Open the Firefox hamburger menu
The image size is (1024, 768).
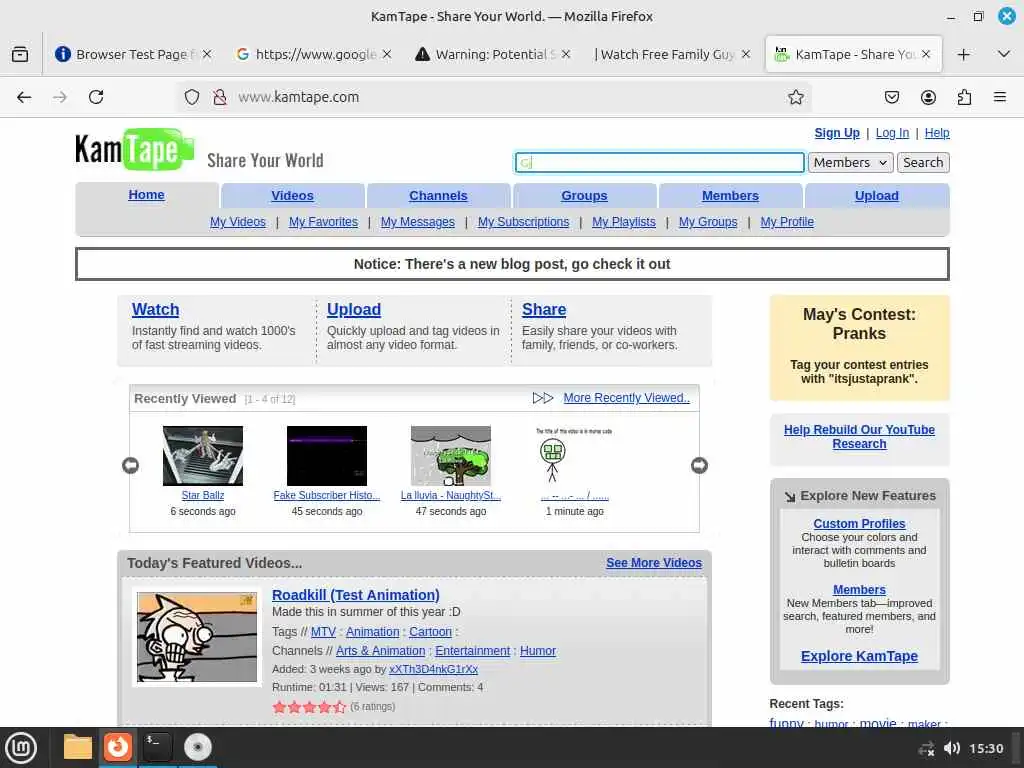coord(1000,97)
